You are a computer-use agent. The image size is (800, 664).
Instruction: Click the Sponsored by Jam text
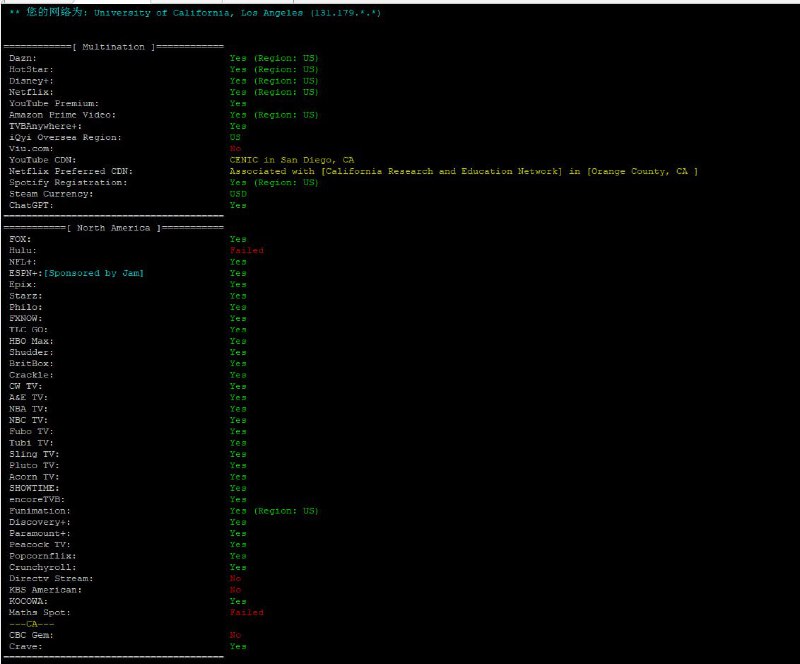pos(94,273)
